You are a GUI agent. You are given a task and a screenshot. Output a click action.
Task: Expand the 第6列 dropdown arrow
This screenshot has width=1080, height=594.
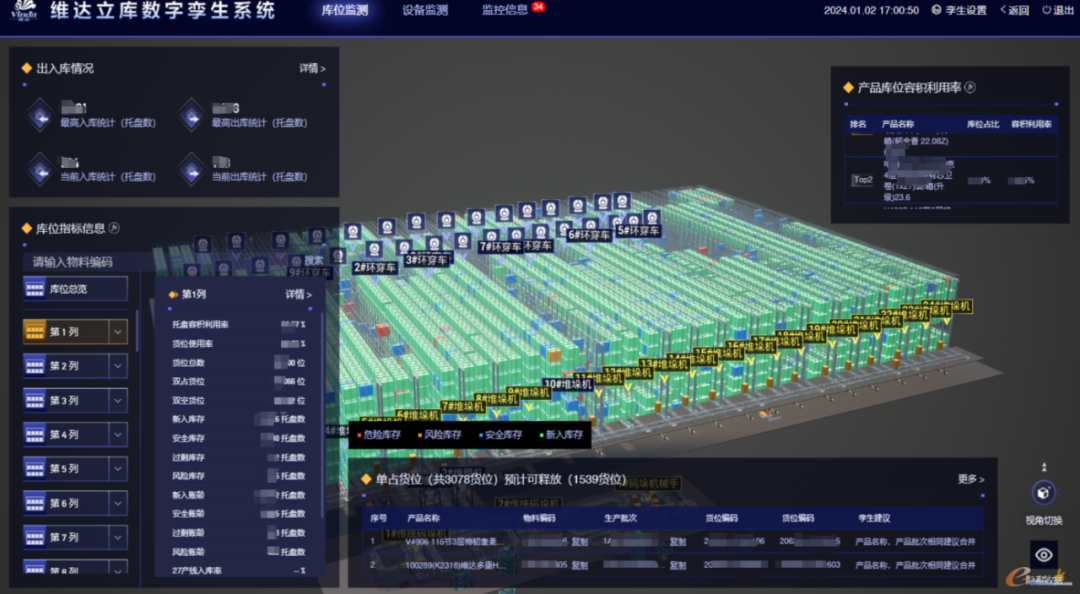118,503
